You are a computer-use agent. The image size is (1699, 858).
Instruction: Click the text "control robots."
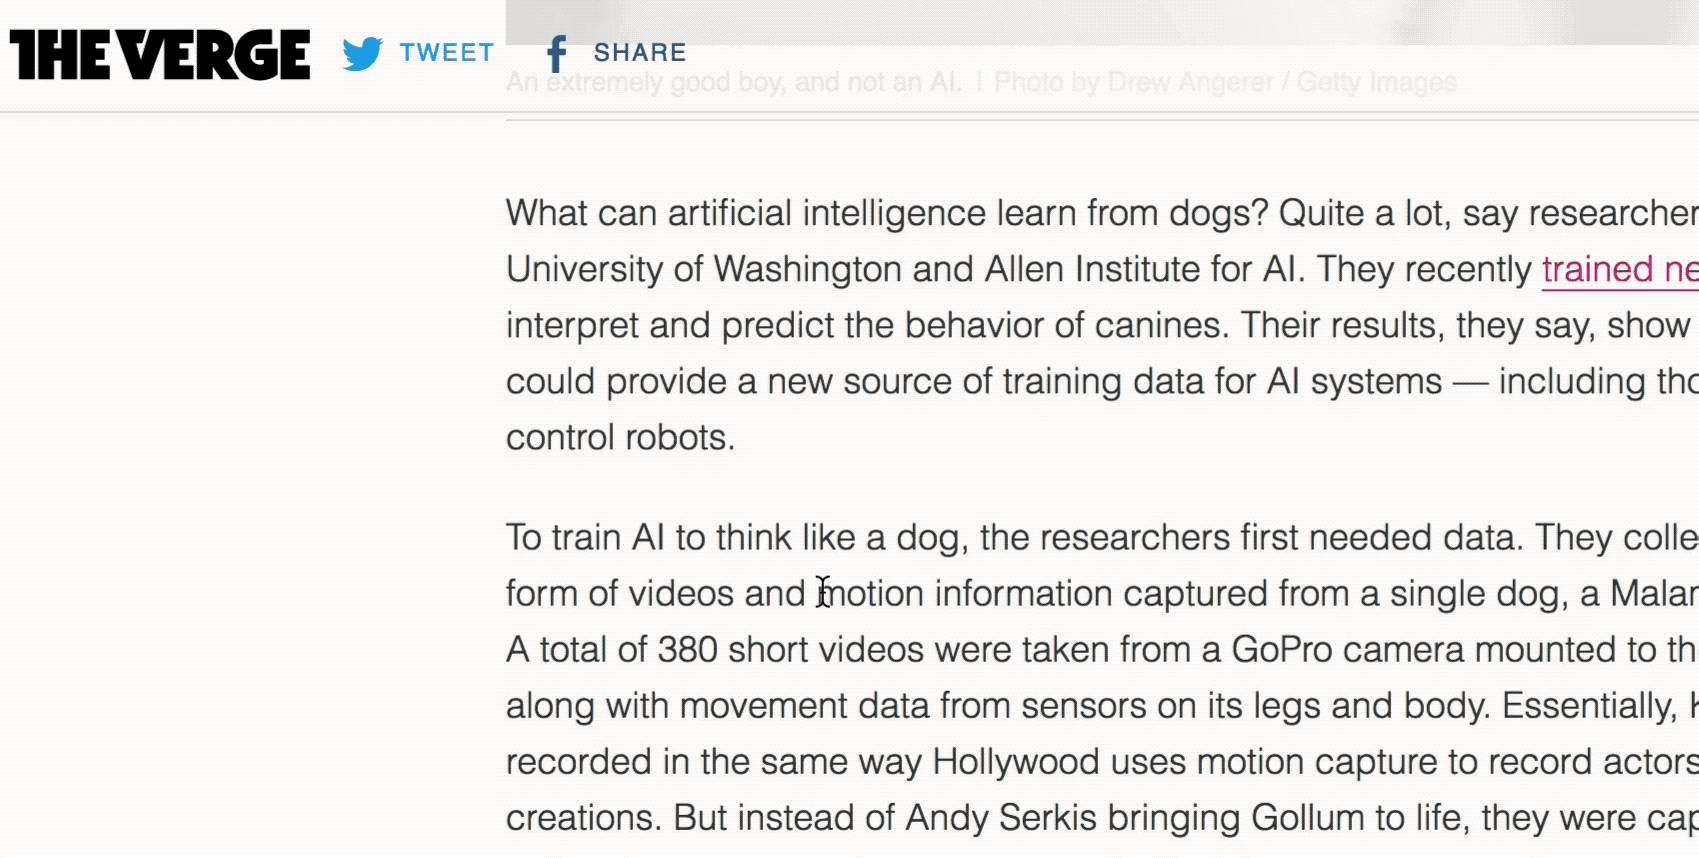620,438
